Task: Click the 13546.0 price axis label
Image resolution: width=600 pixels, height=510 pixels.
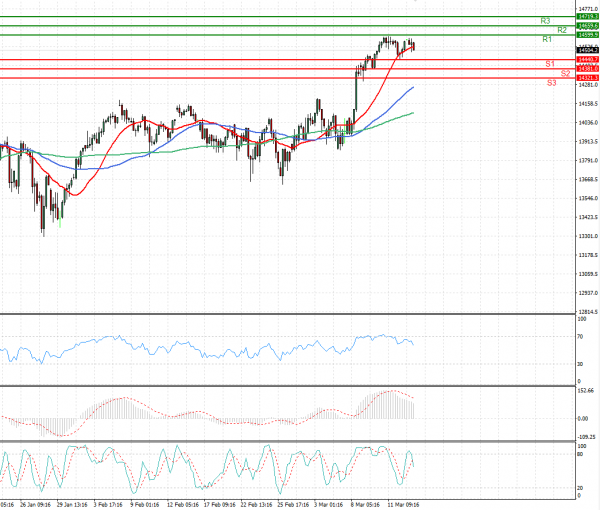Action: 588,198
